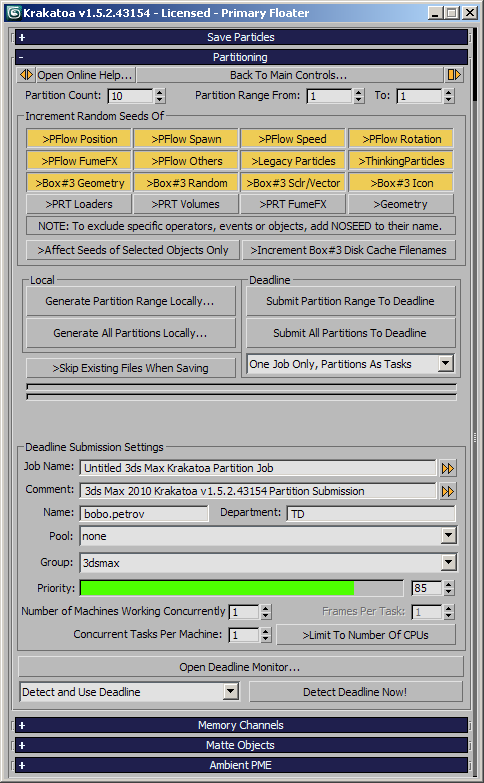The height and width of the screenshot is (783, 484).
Task: Expand the Ambient PME rollout
Action: 241,765
